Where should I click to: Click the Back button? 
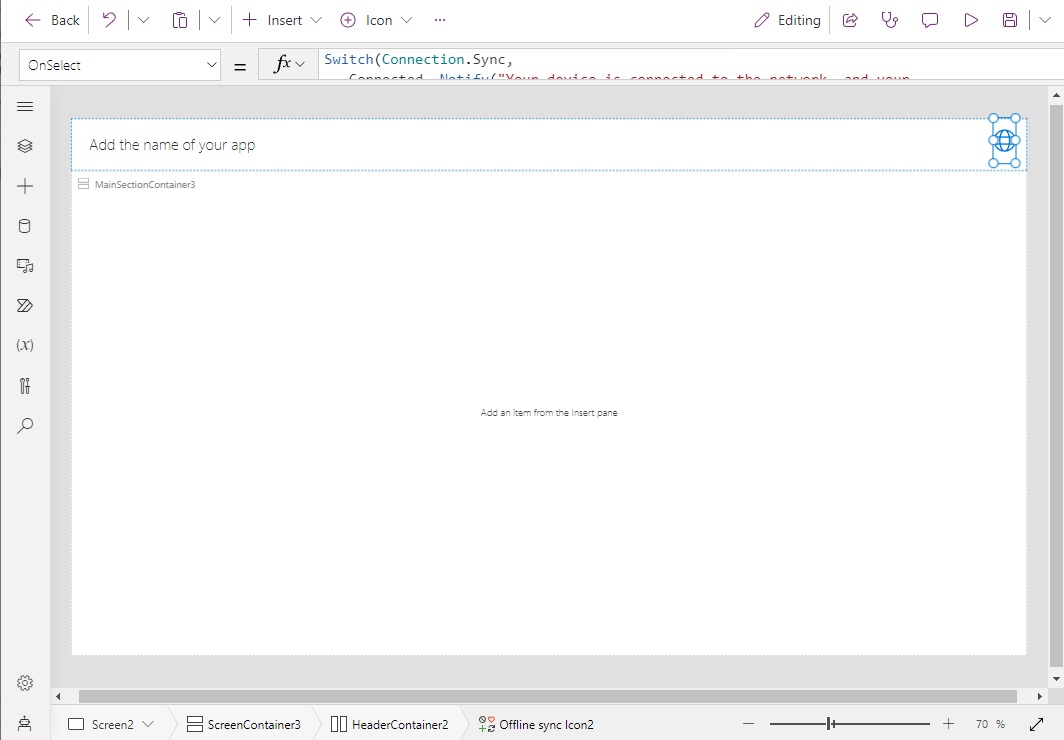click(x=50, y=19)
